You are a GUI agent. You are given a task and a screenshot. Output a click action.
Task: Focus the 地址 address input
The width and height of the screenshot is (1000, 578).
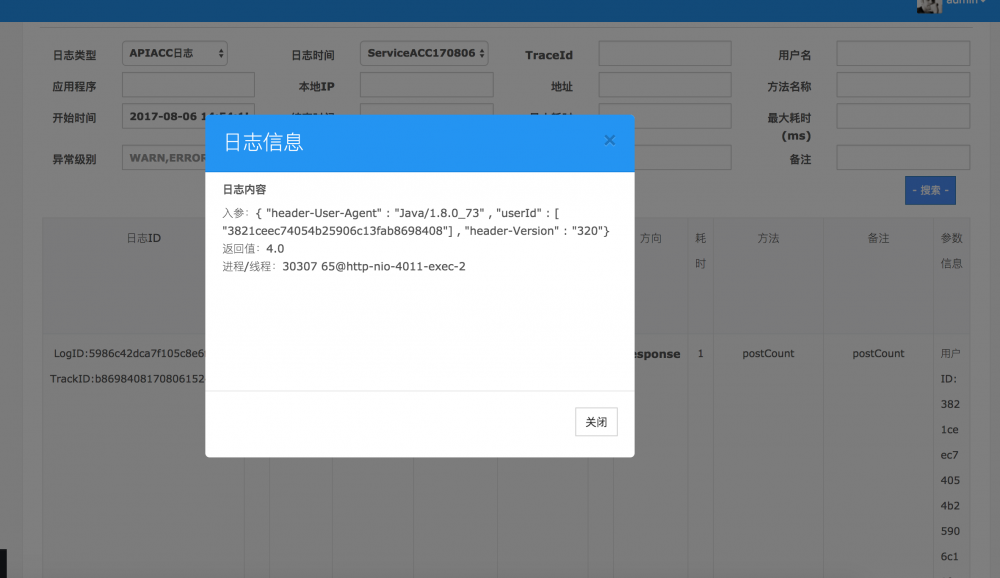tap(664, 84)
